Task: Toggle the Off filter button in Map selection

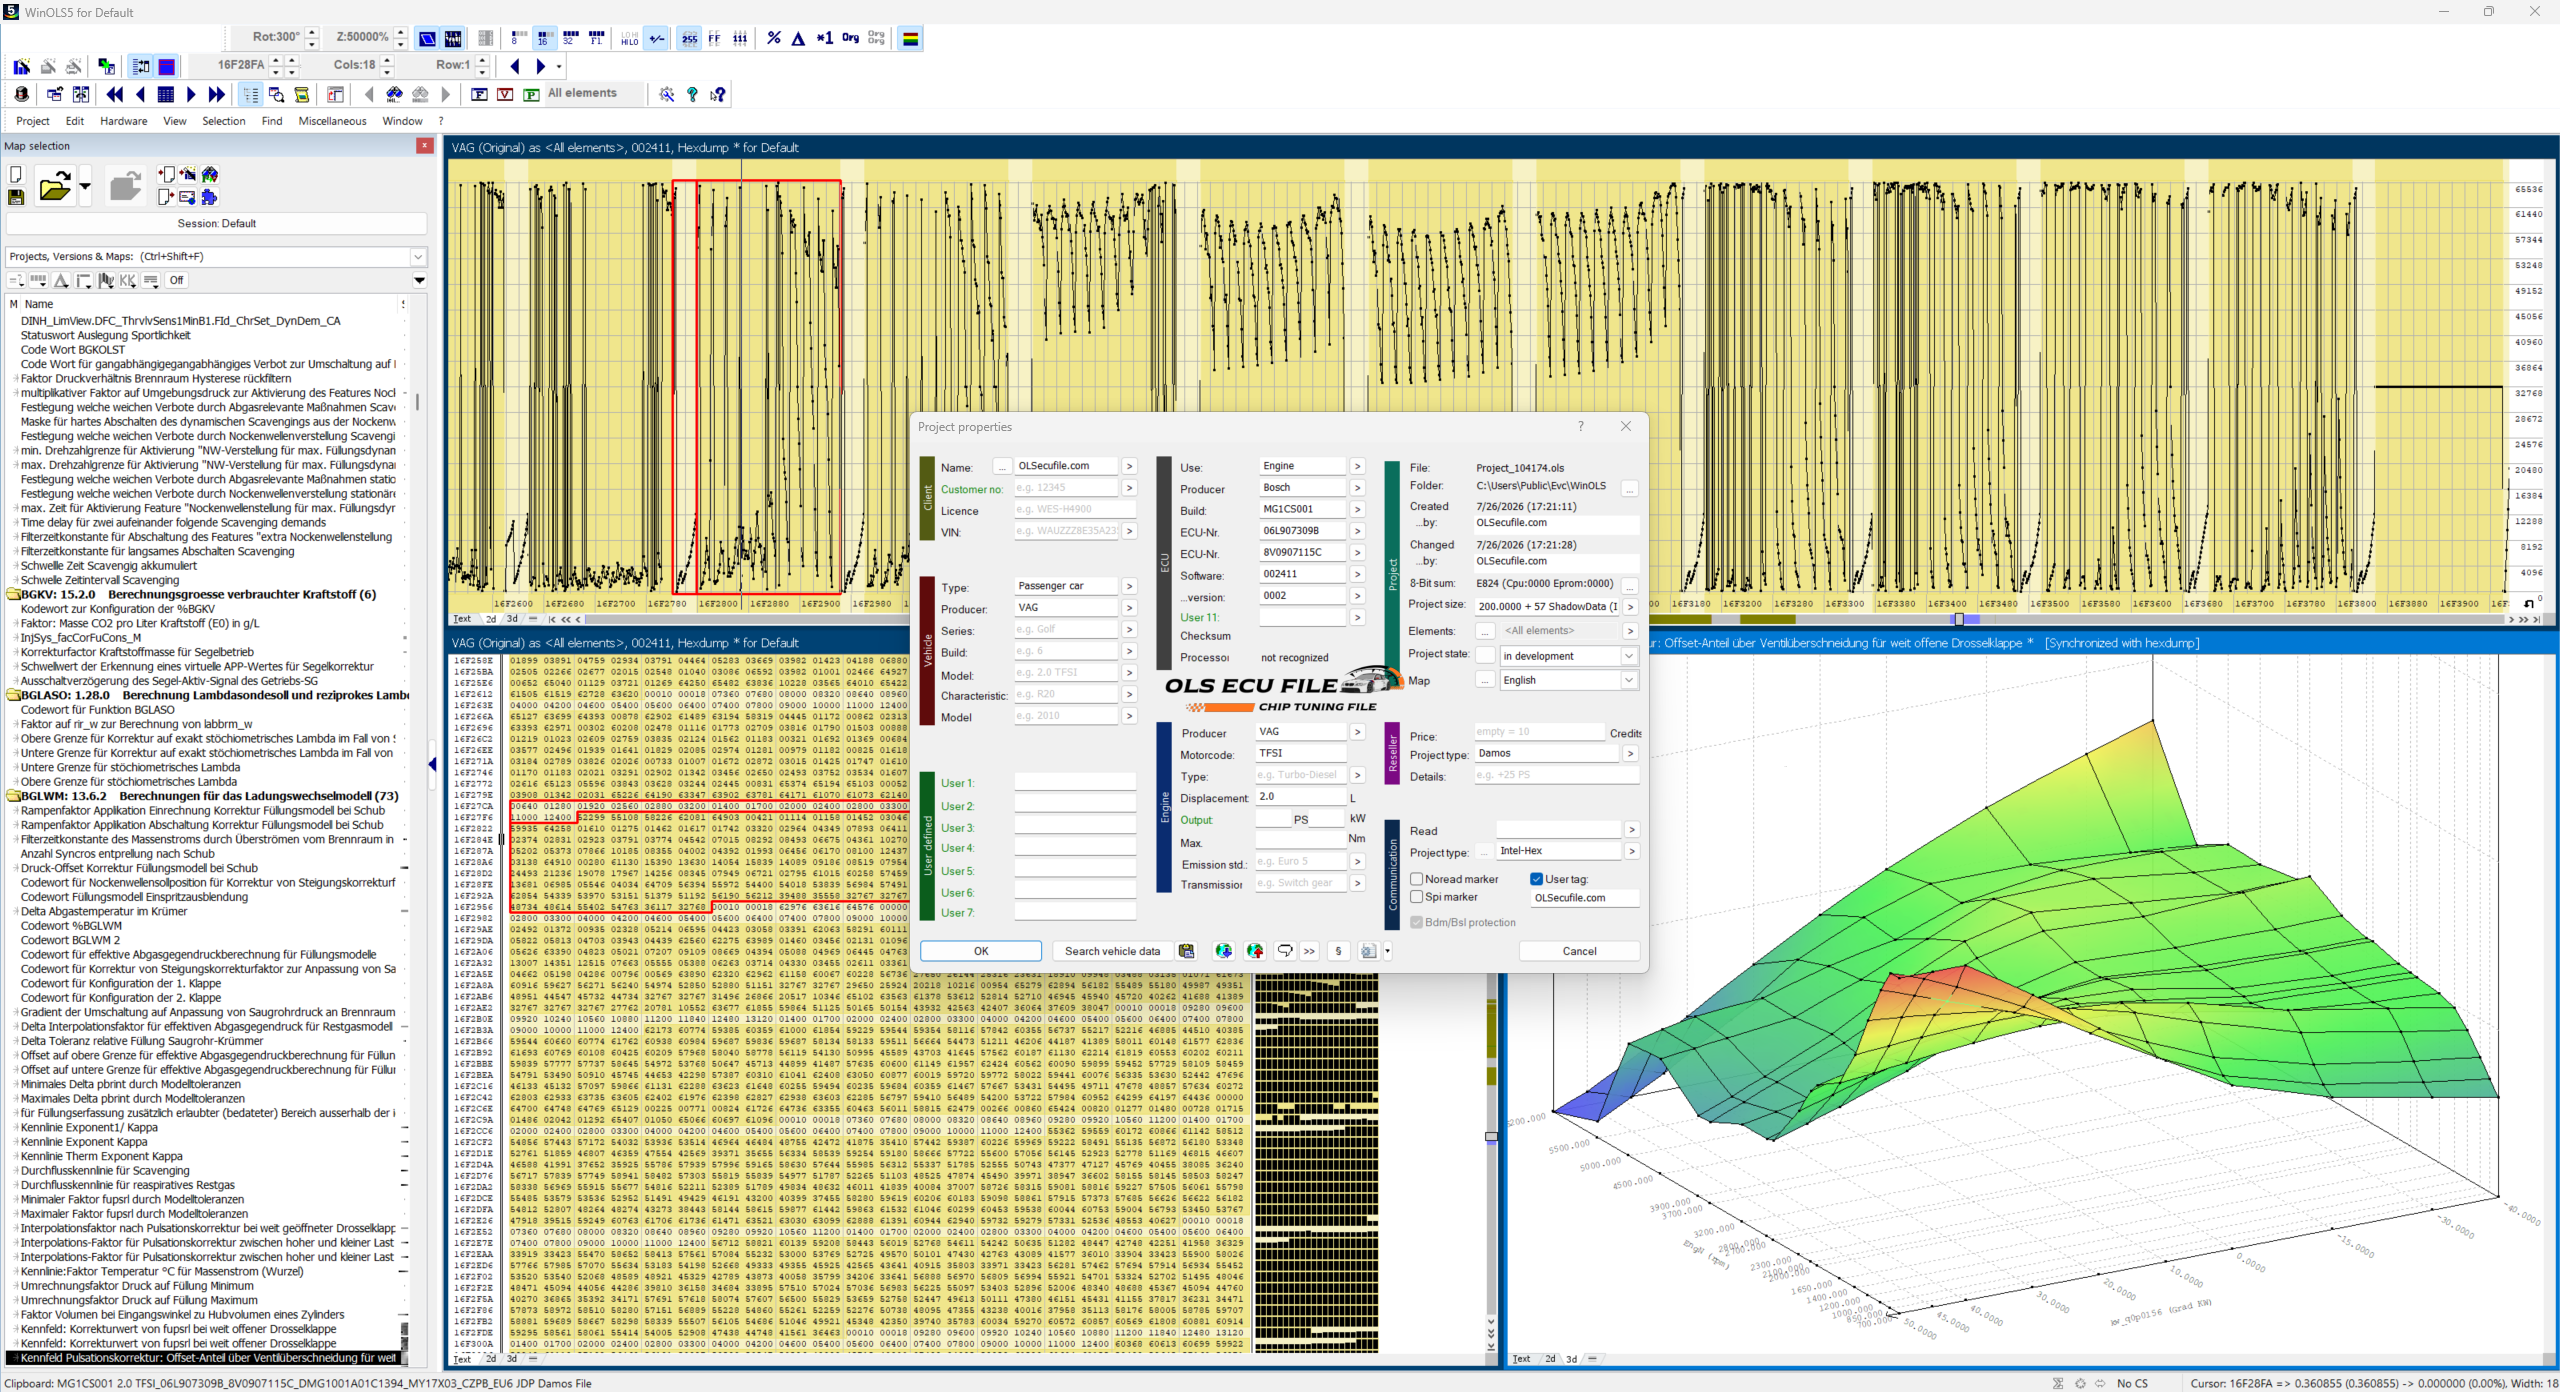Action: click(176, 281)
